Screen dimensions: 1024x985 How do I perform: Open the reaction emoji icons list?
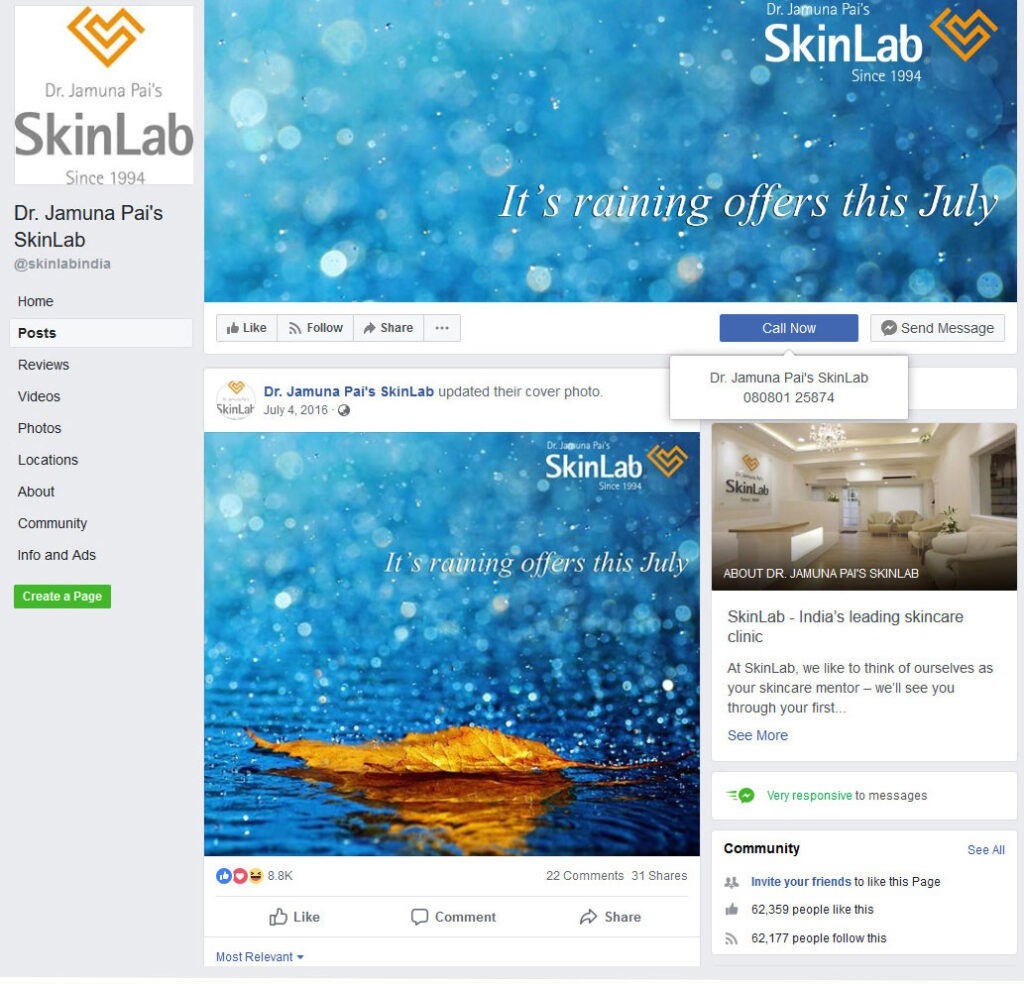(x=240, y=876)
